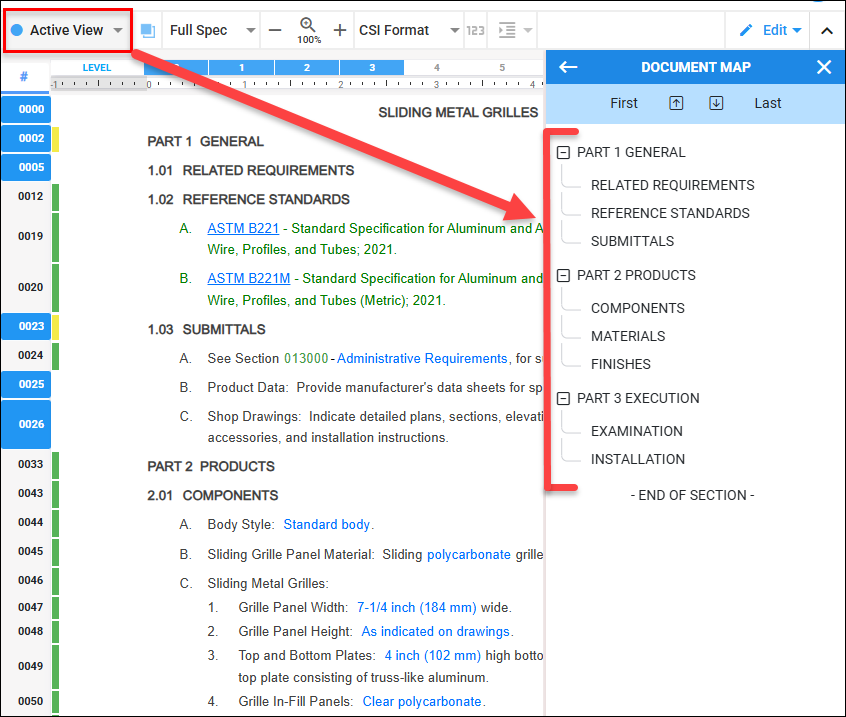Click the yellow status marker for 0023

coord(56,327)
